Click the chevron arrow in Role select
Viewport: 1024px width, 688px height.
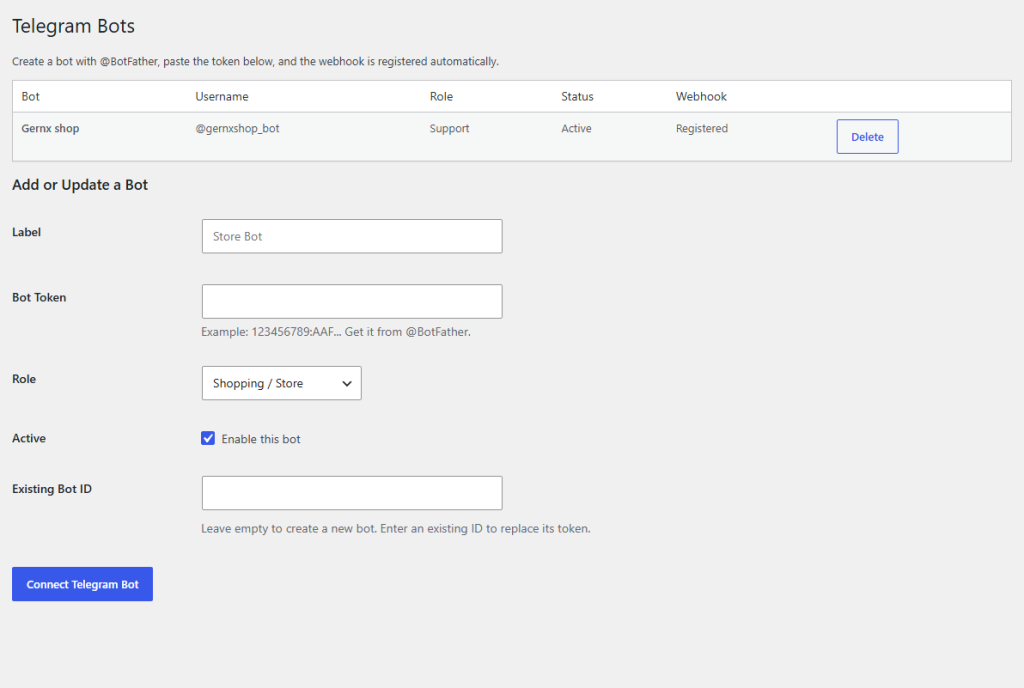(347, 384)
